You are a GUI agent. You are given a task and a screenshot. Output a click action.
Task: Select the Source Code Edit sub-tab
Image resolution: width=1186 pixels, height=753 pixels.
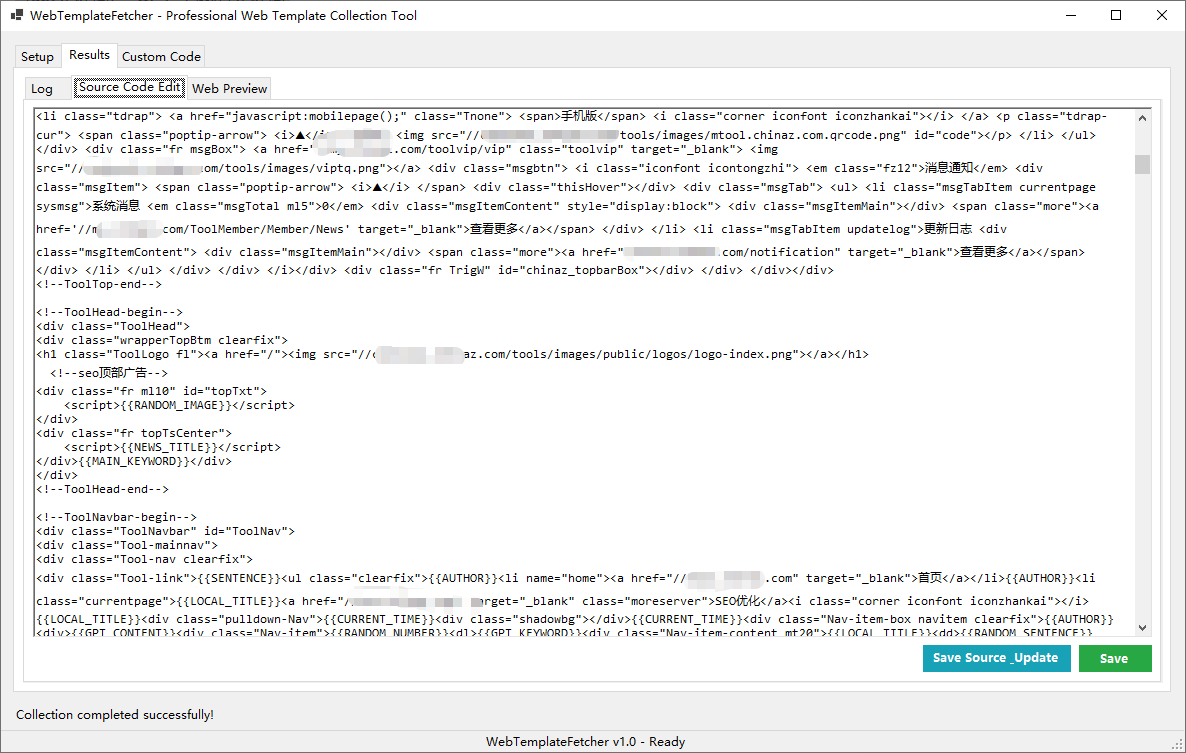(x=129, y=88)
